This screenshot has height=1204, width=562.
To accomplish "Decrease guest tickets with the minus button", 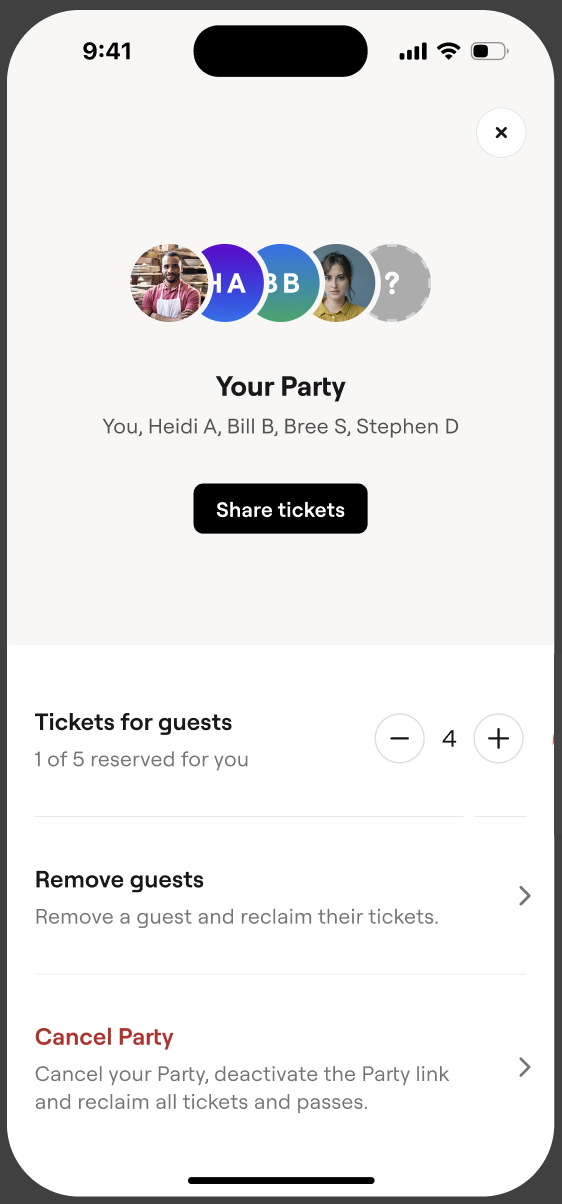I will tap(399, 739).
